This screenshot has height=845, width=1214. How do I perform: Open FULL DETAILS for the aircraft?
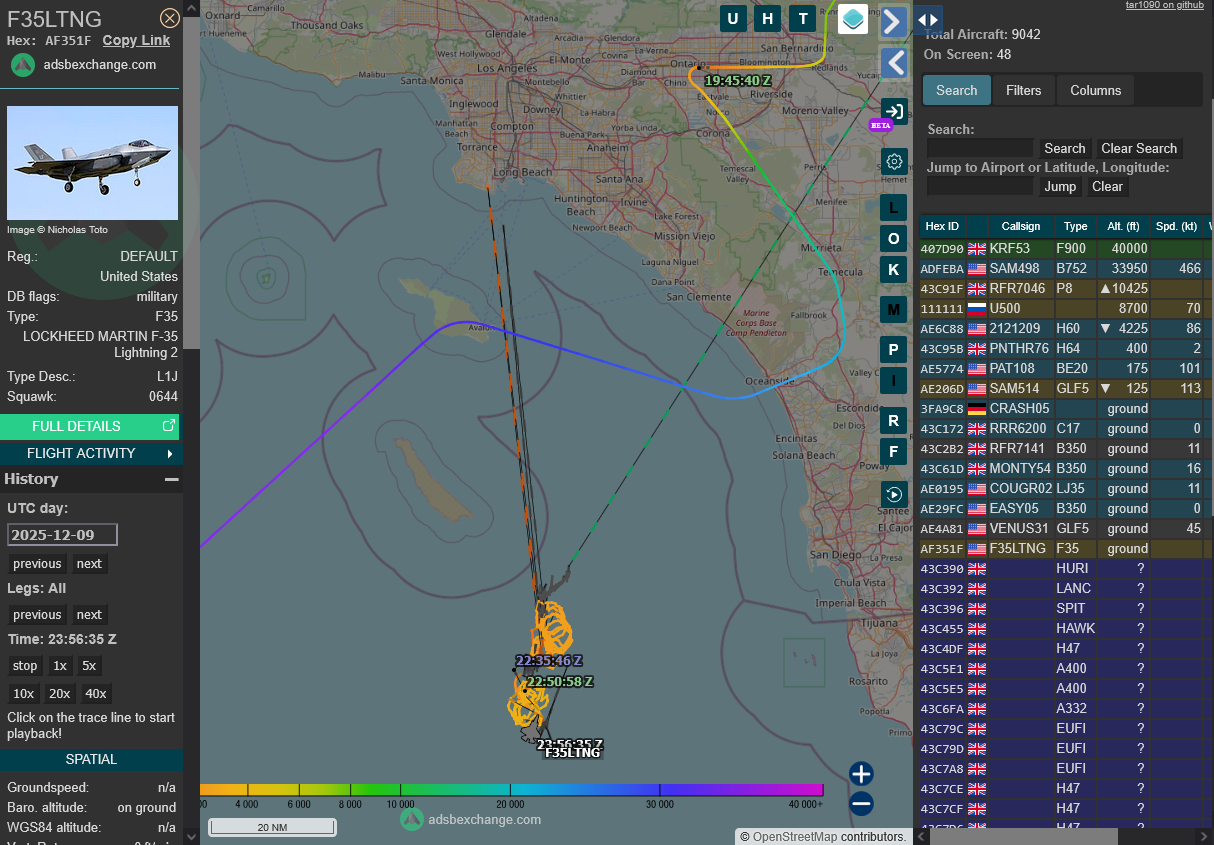click(x=91, y=426)
